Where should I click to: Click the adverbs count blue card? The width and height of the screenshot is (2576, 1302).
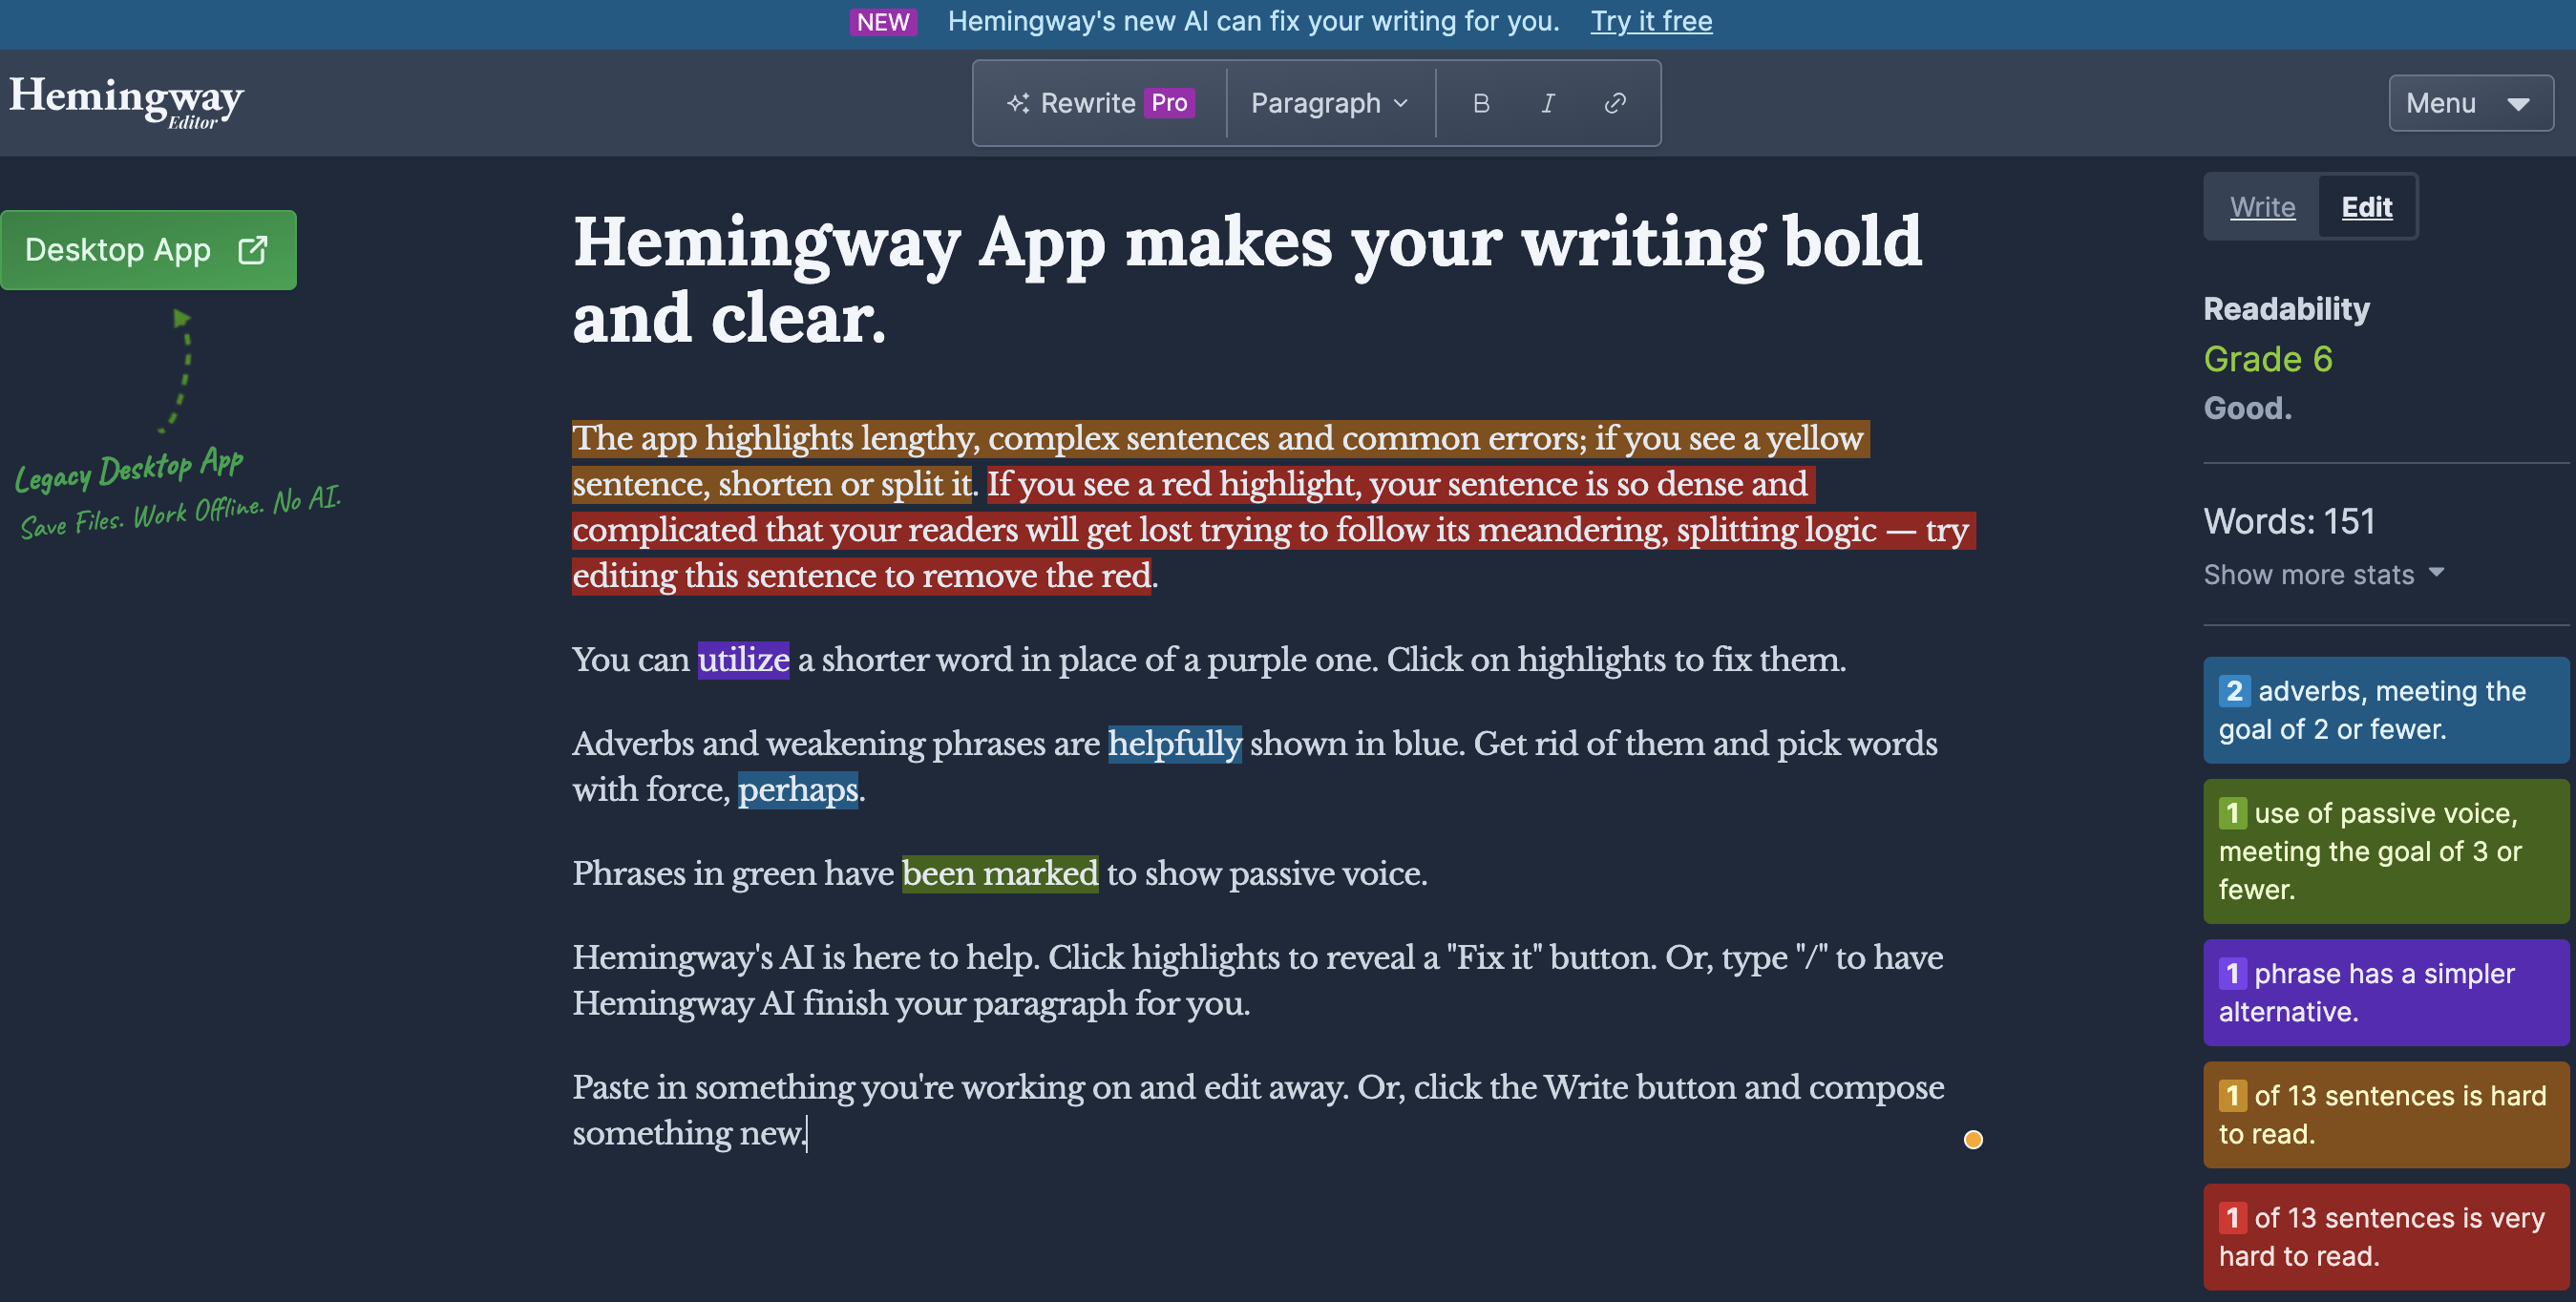coord(2386,710)
